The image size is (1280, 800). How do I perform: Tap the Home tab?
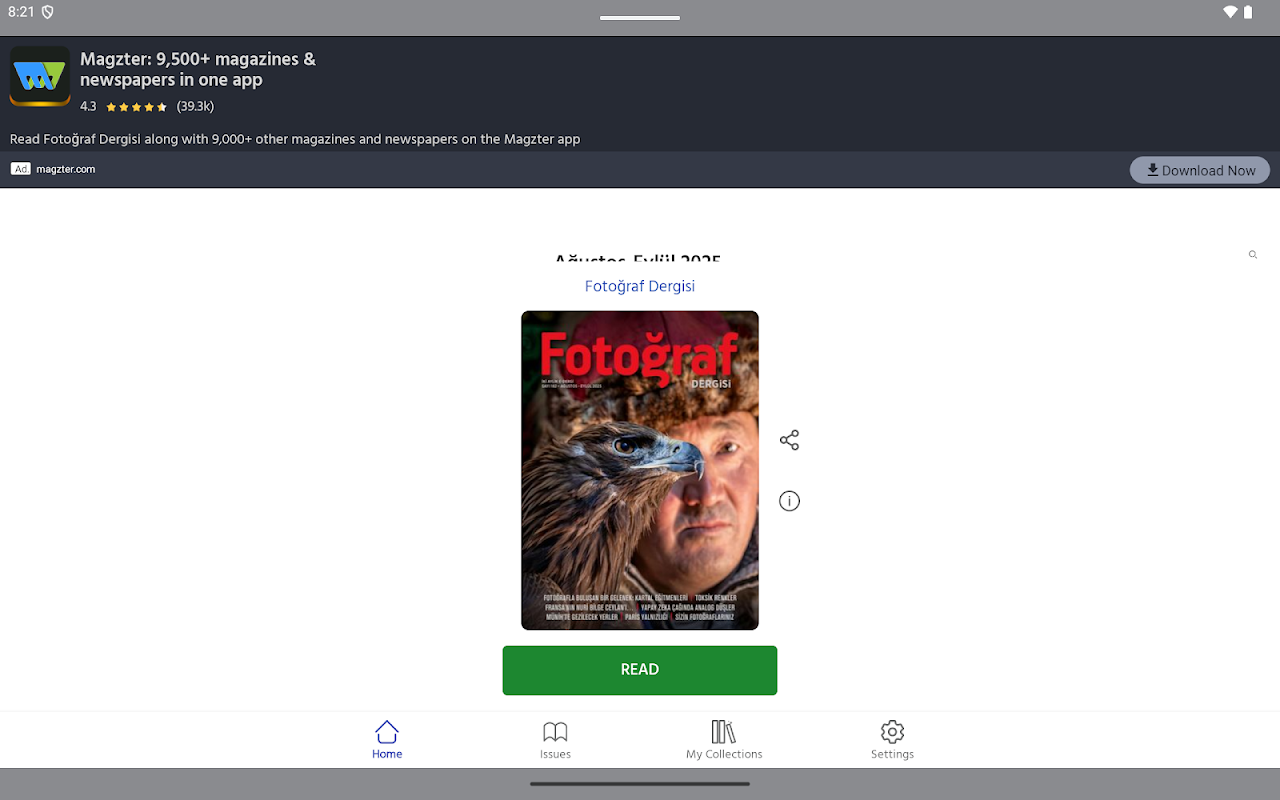[x=387, y=740]
